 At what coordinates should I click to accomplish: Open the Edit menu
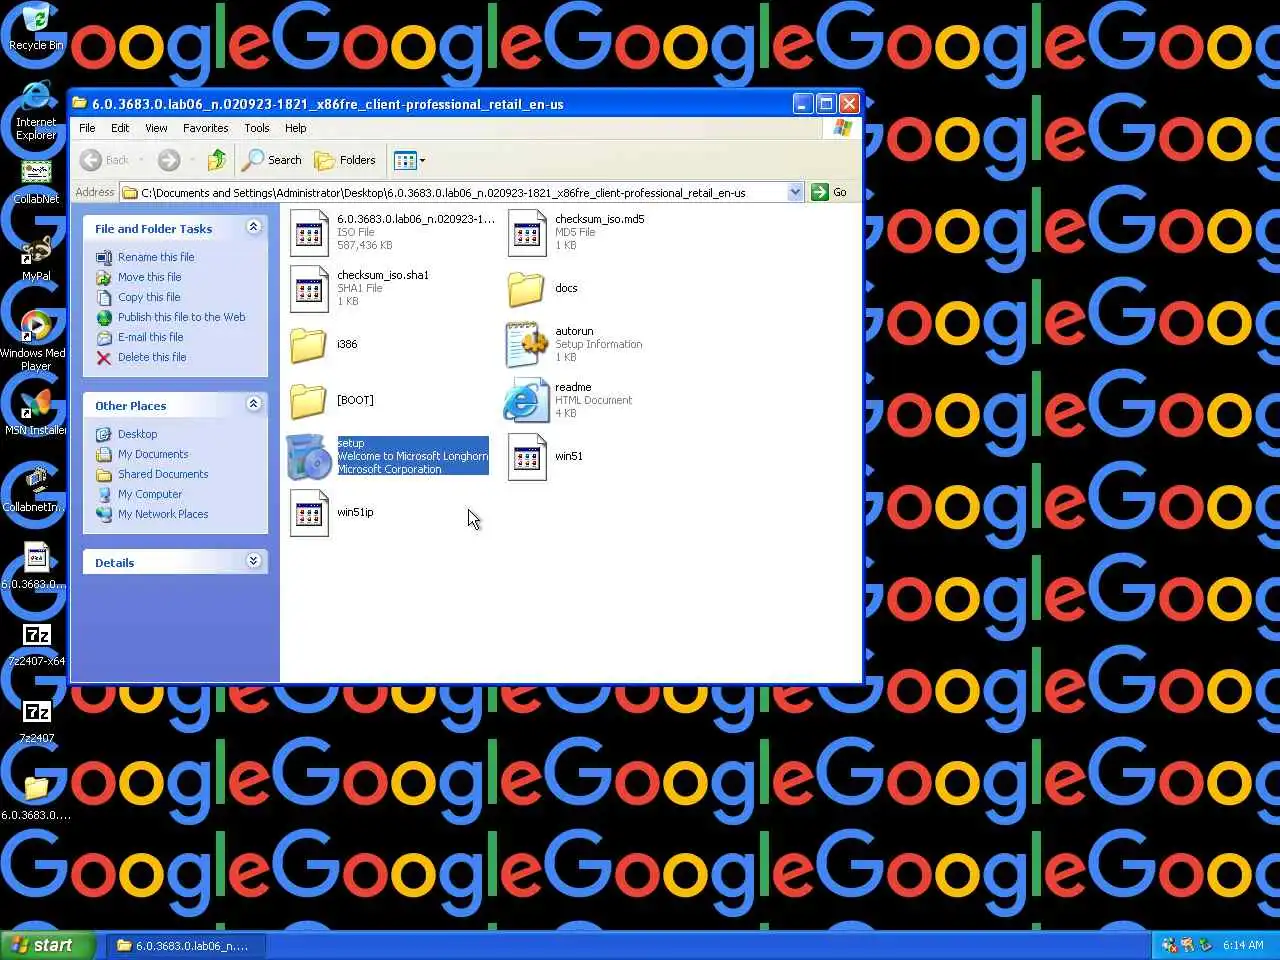click(120, 128)
